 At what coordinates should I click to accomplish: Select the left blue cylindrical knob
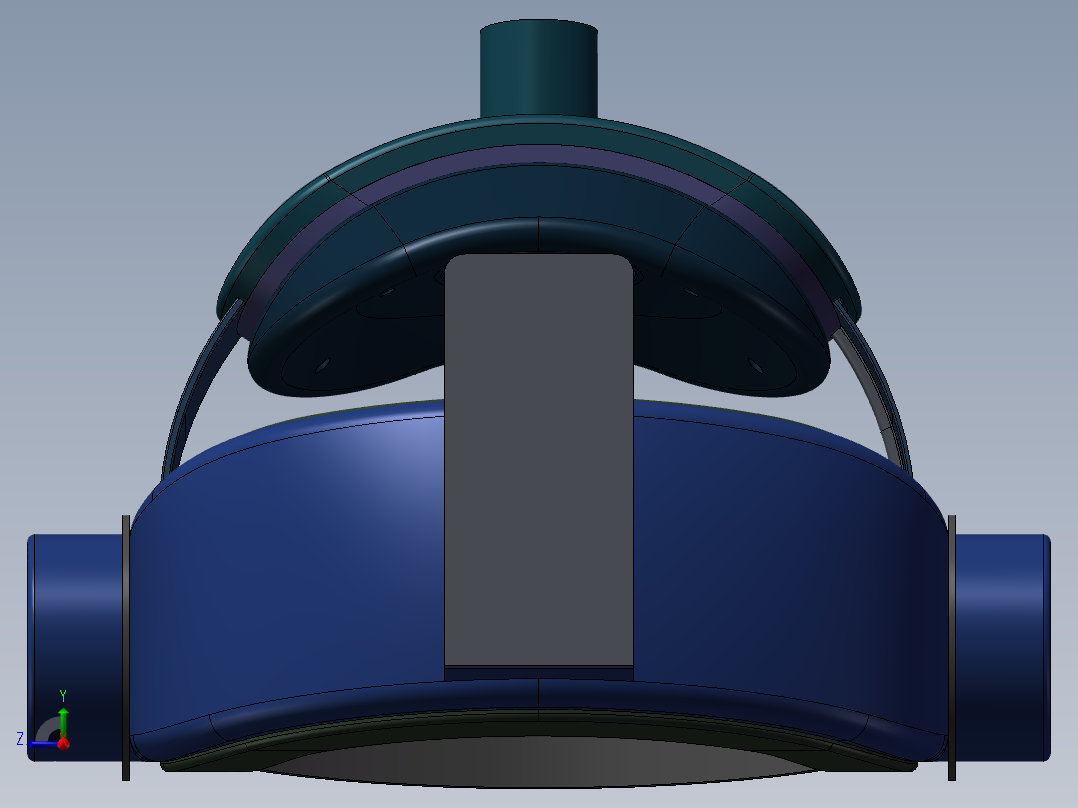pyautogui.click(x=76, y=646)
